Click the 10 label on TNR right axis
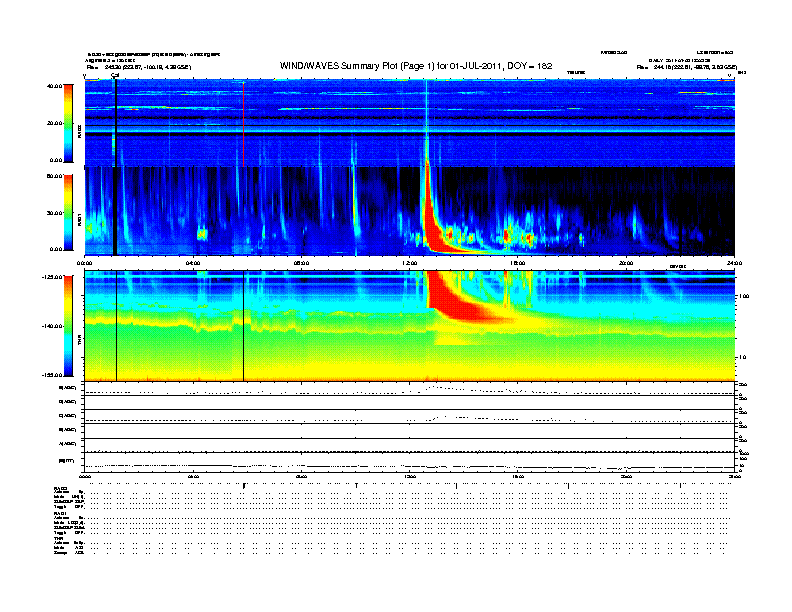 tap(742, 358)
